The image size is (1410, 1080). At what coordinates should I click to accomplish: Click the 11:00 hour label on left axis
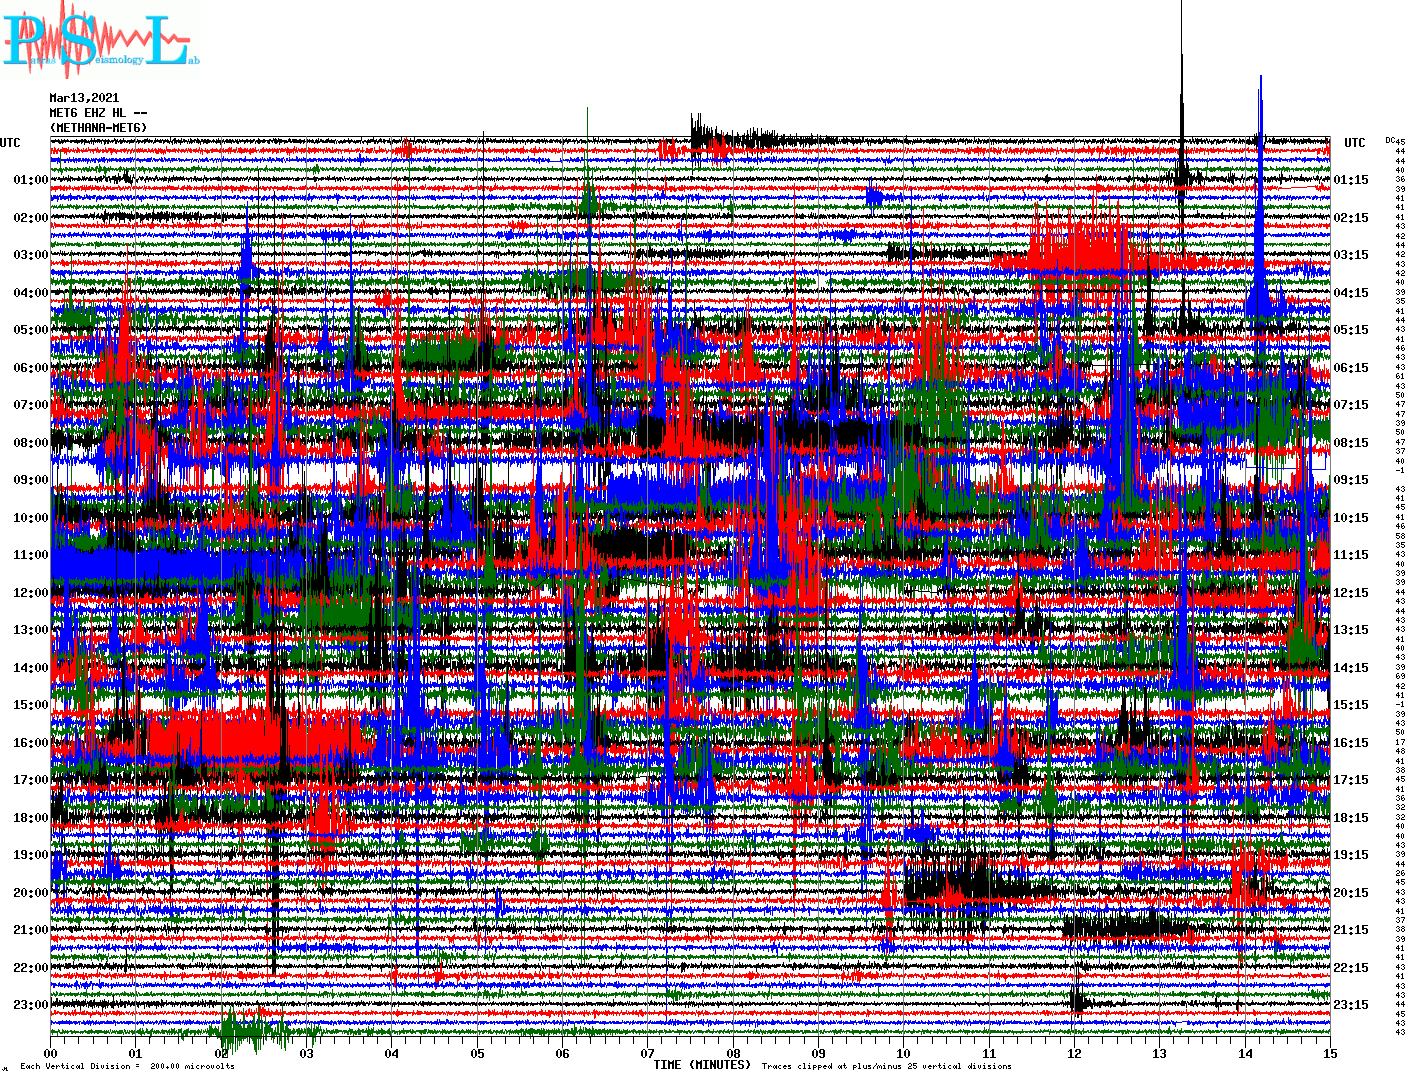pos(30,555)
